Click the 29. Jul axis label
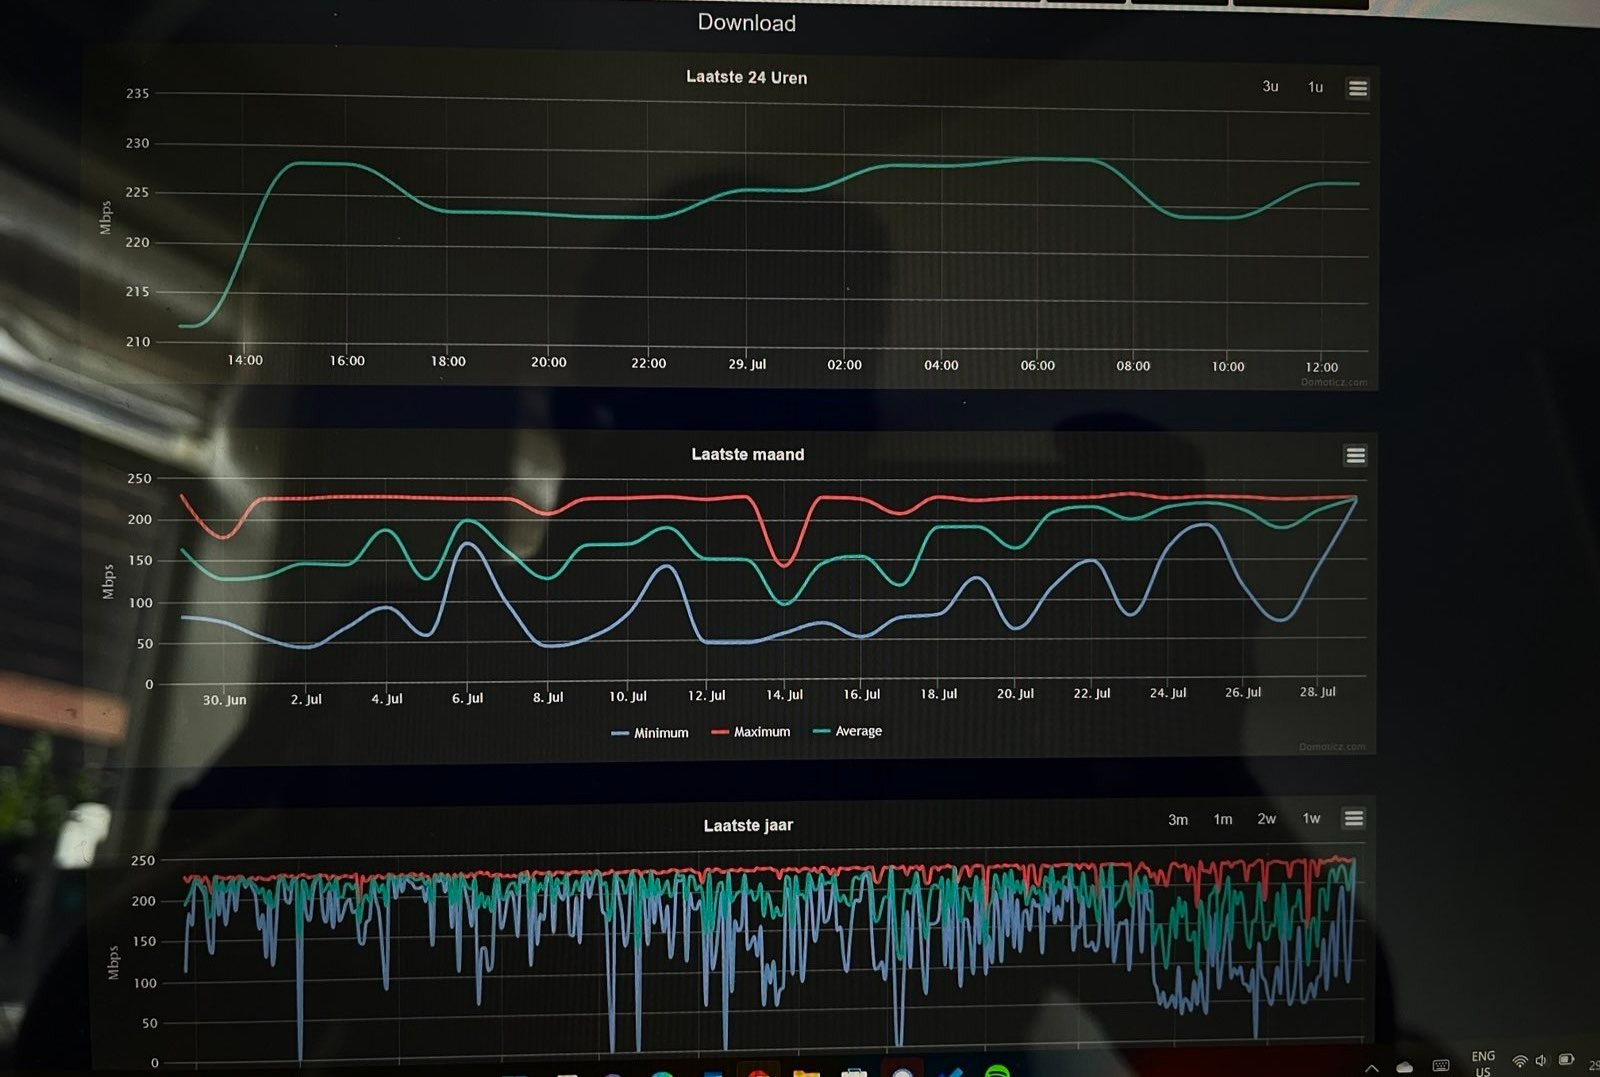The height and width of the screenshot is (1077, 1600). (747, 364)
